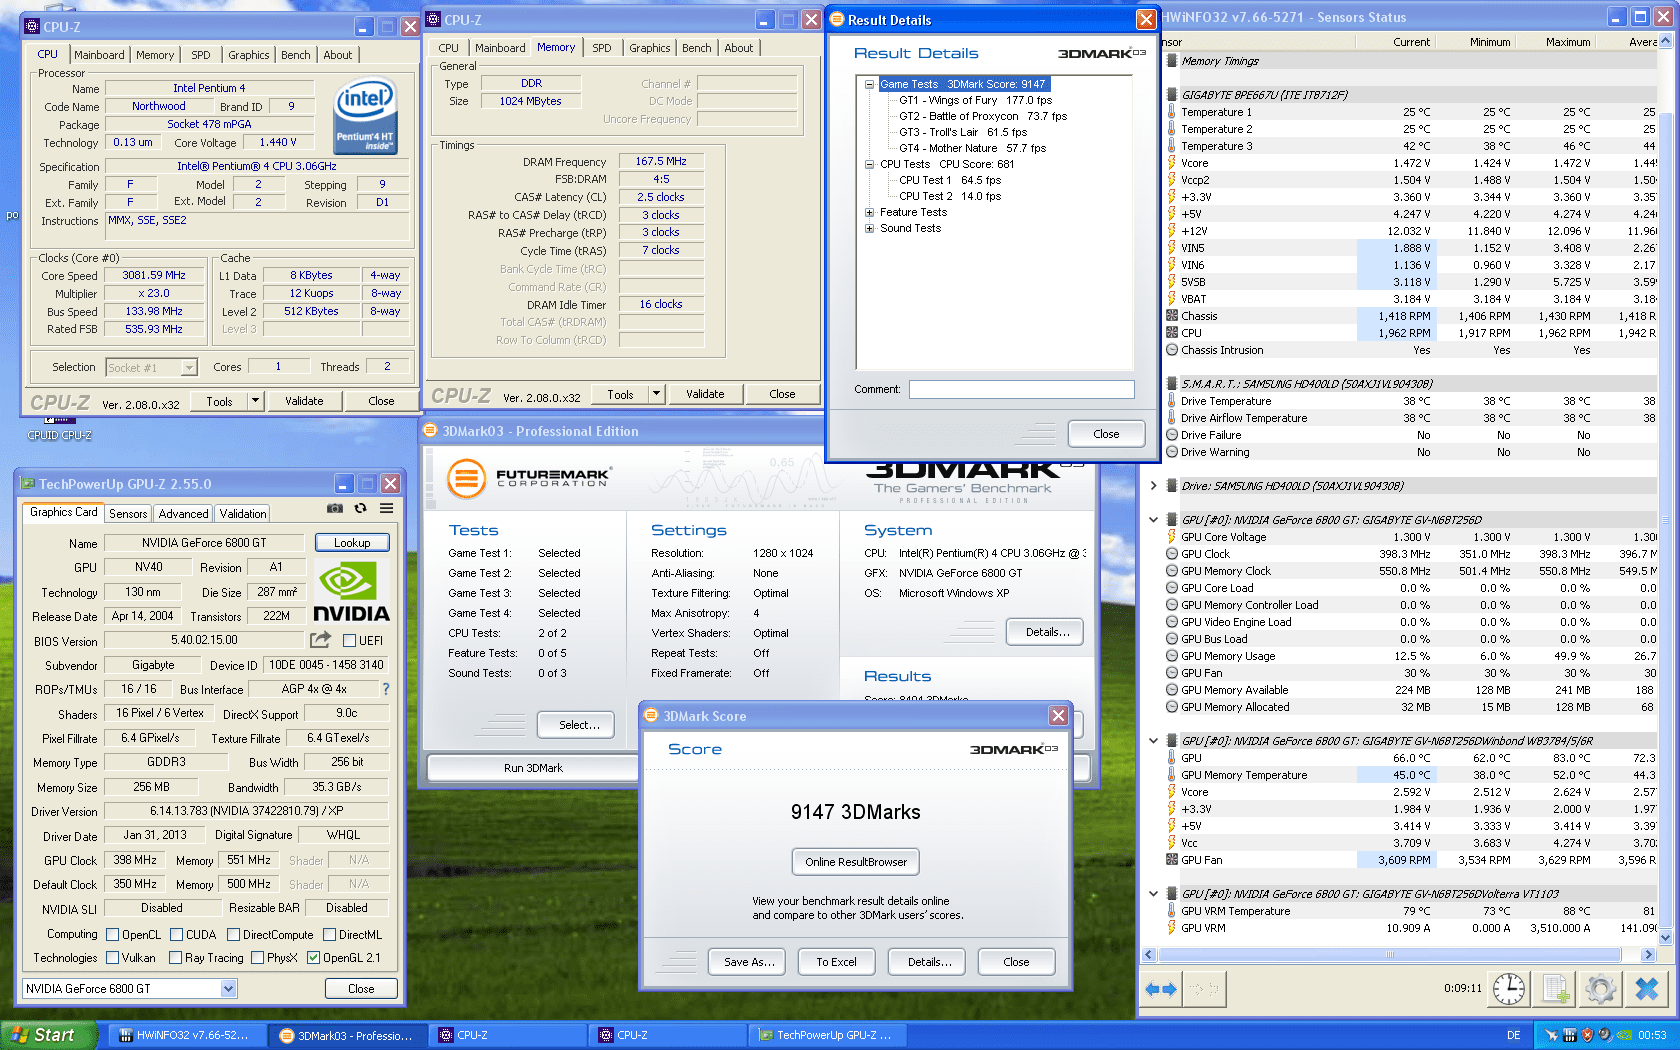Click the HWiNFO horizontal scrollbar thumb
The image size is (1680, 1050).
click(1389, 955)
